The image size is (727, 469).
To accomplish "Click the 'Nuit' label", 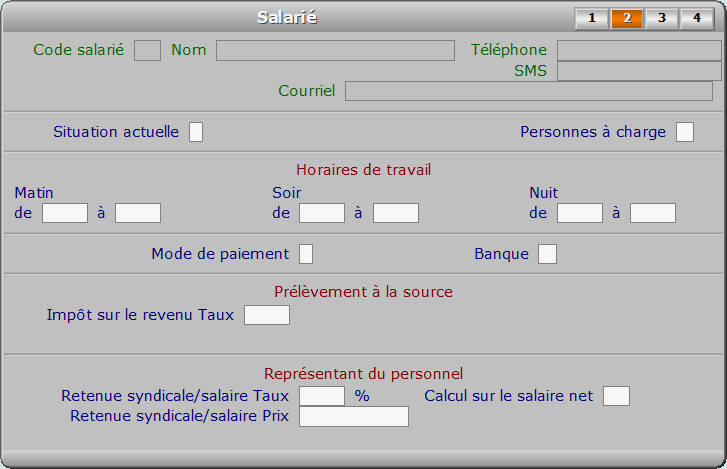I will click(x=544, y=193).
